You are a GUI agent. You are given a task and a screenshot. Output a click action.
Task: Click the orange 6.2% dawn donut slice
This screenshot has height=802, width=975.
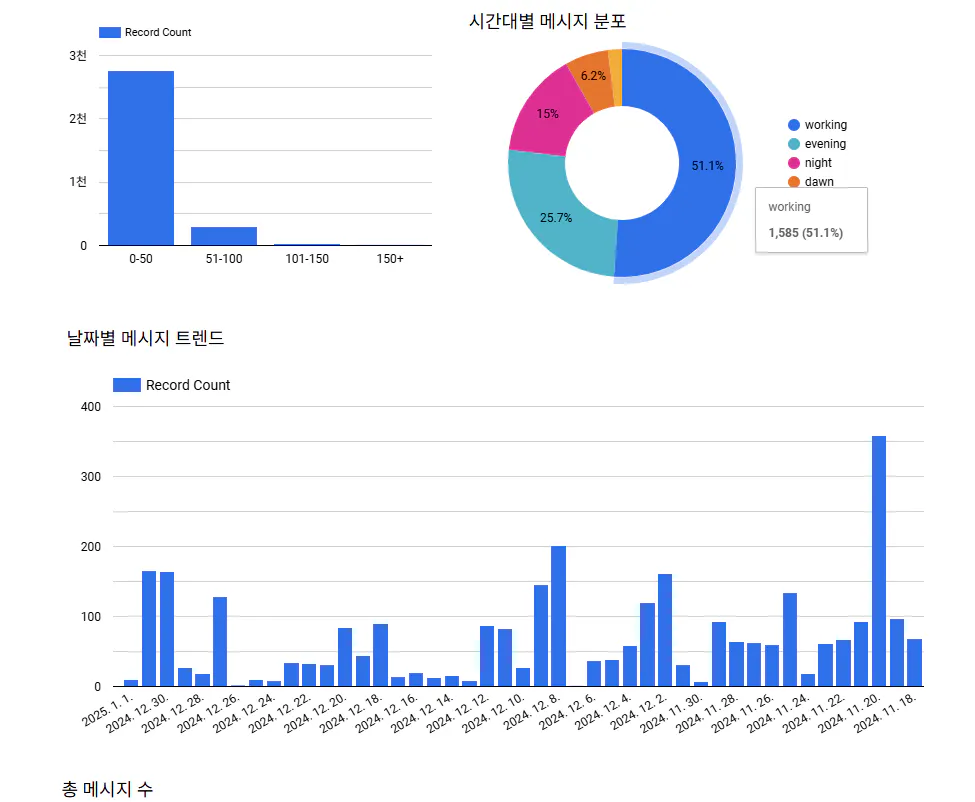point(591,78)
